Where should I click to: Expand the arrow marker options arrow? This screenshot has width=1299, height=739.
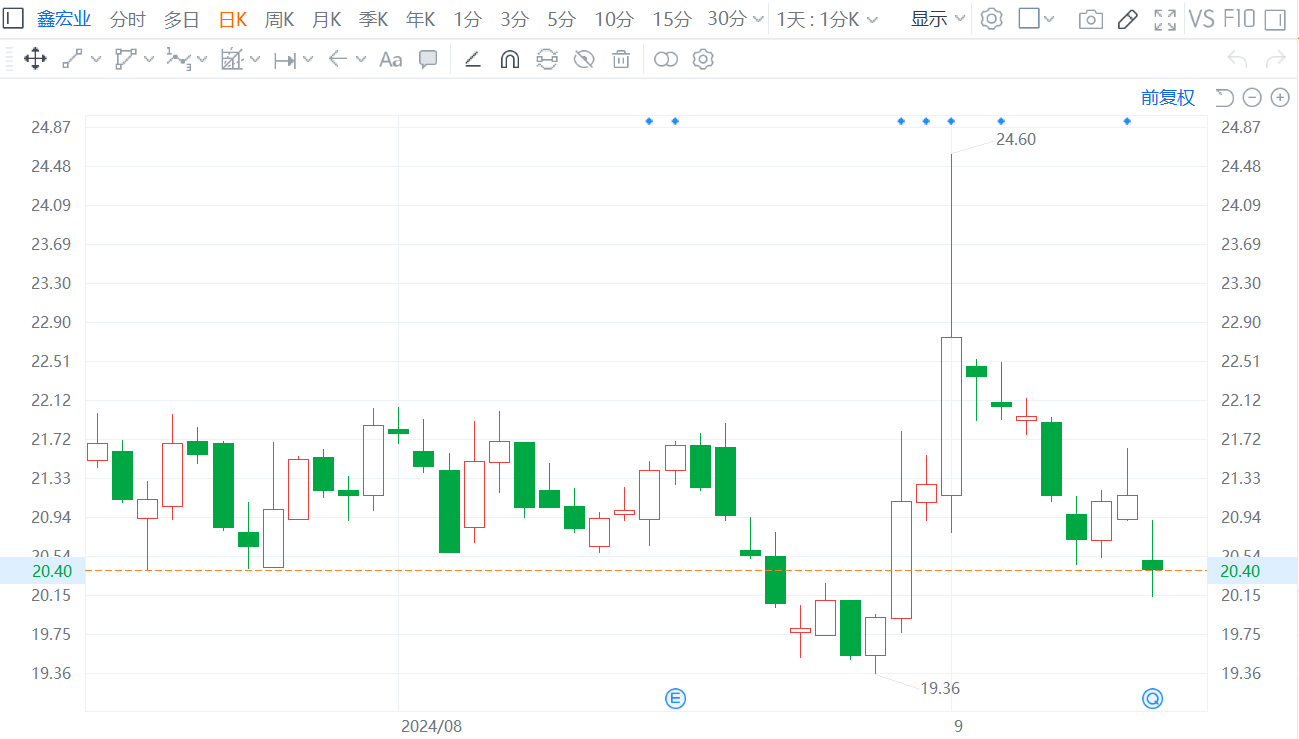click(x=361, y=60)
